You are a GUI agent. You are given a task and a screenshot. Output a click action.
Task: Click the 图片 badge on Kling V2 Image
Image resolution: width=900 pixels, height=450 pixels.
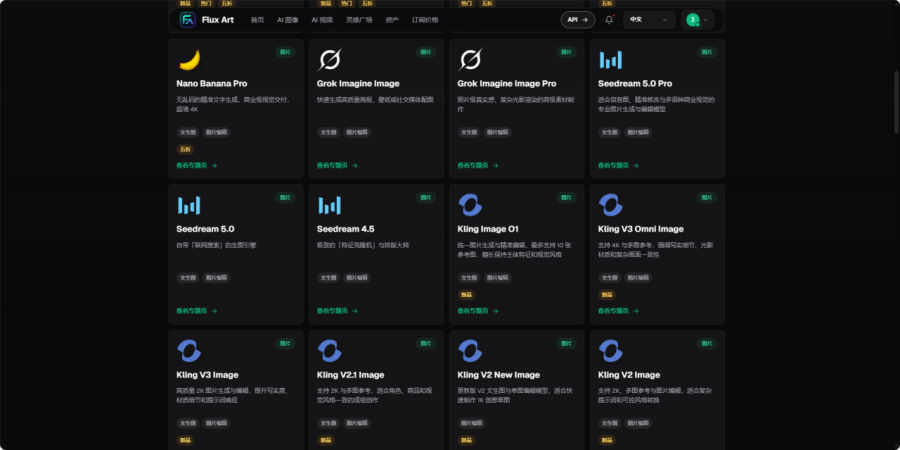[707, 343]
